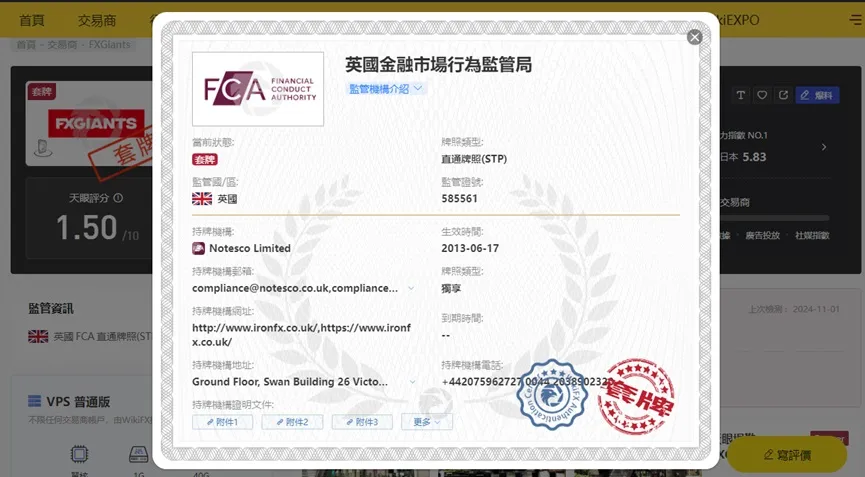This screenshot has height=477, width=865.
Task: Close the FCA license certificate popup
Action: 695,37
